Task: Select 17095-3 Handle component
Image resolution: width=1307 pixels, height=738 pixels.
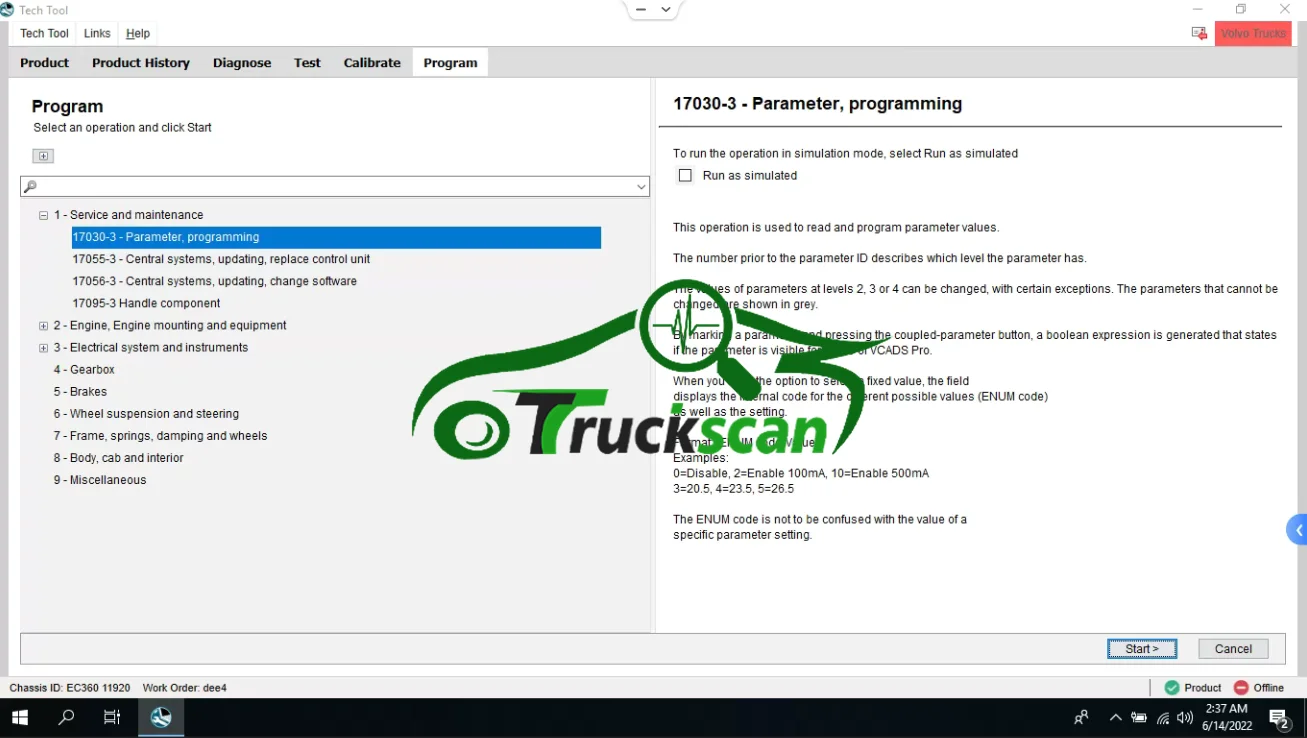Action: (146, 304)
